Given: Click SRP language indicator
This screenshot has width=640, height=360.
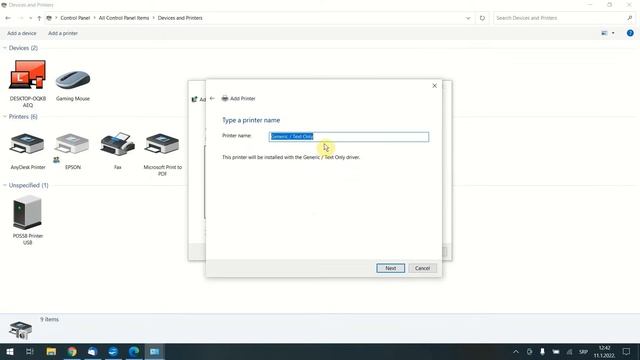Looking at the screenshot, I should point(583,352).
